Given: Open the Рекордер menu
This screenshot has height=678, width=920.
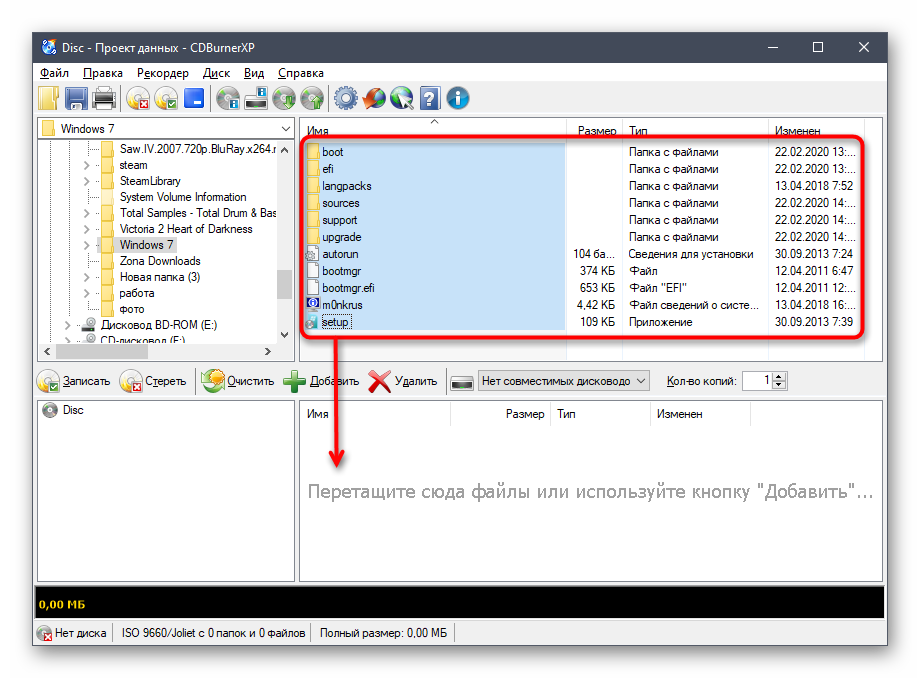Looking at the screenshot, I should [x=162, y=73].
